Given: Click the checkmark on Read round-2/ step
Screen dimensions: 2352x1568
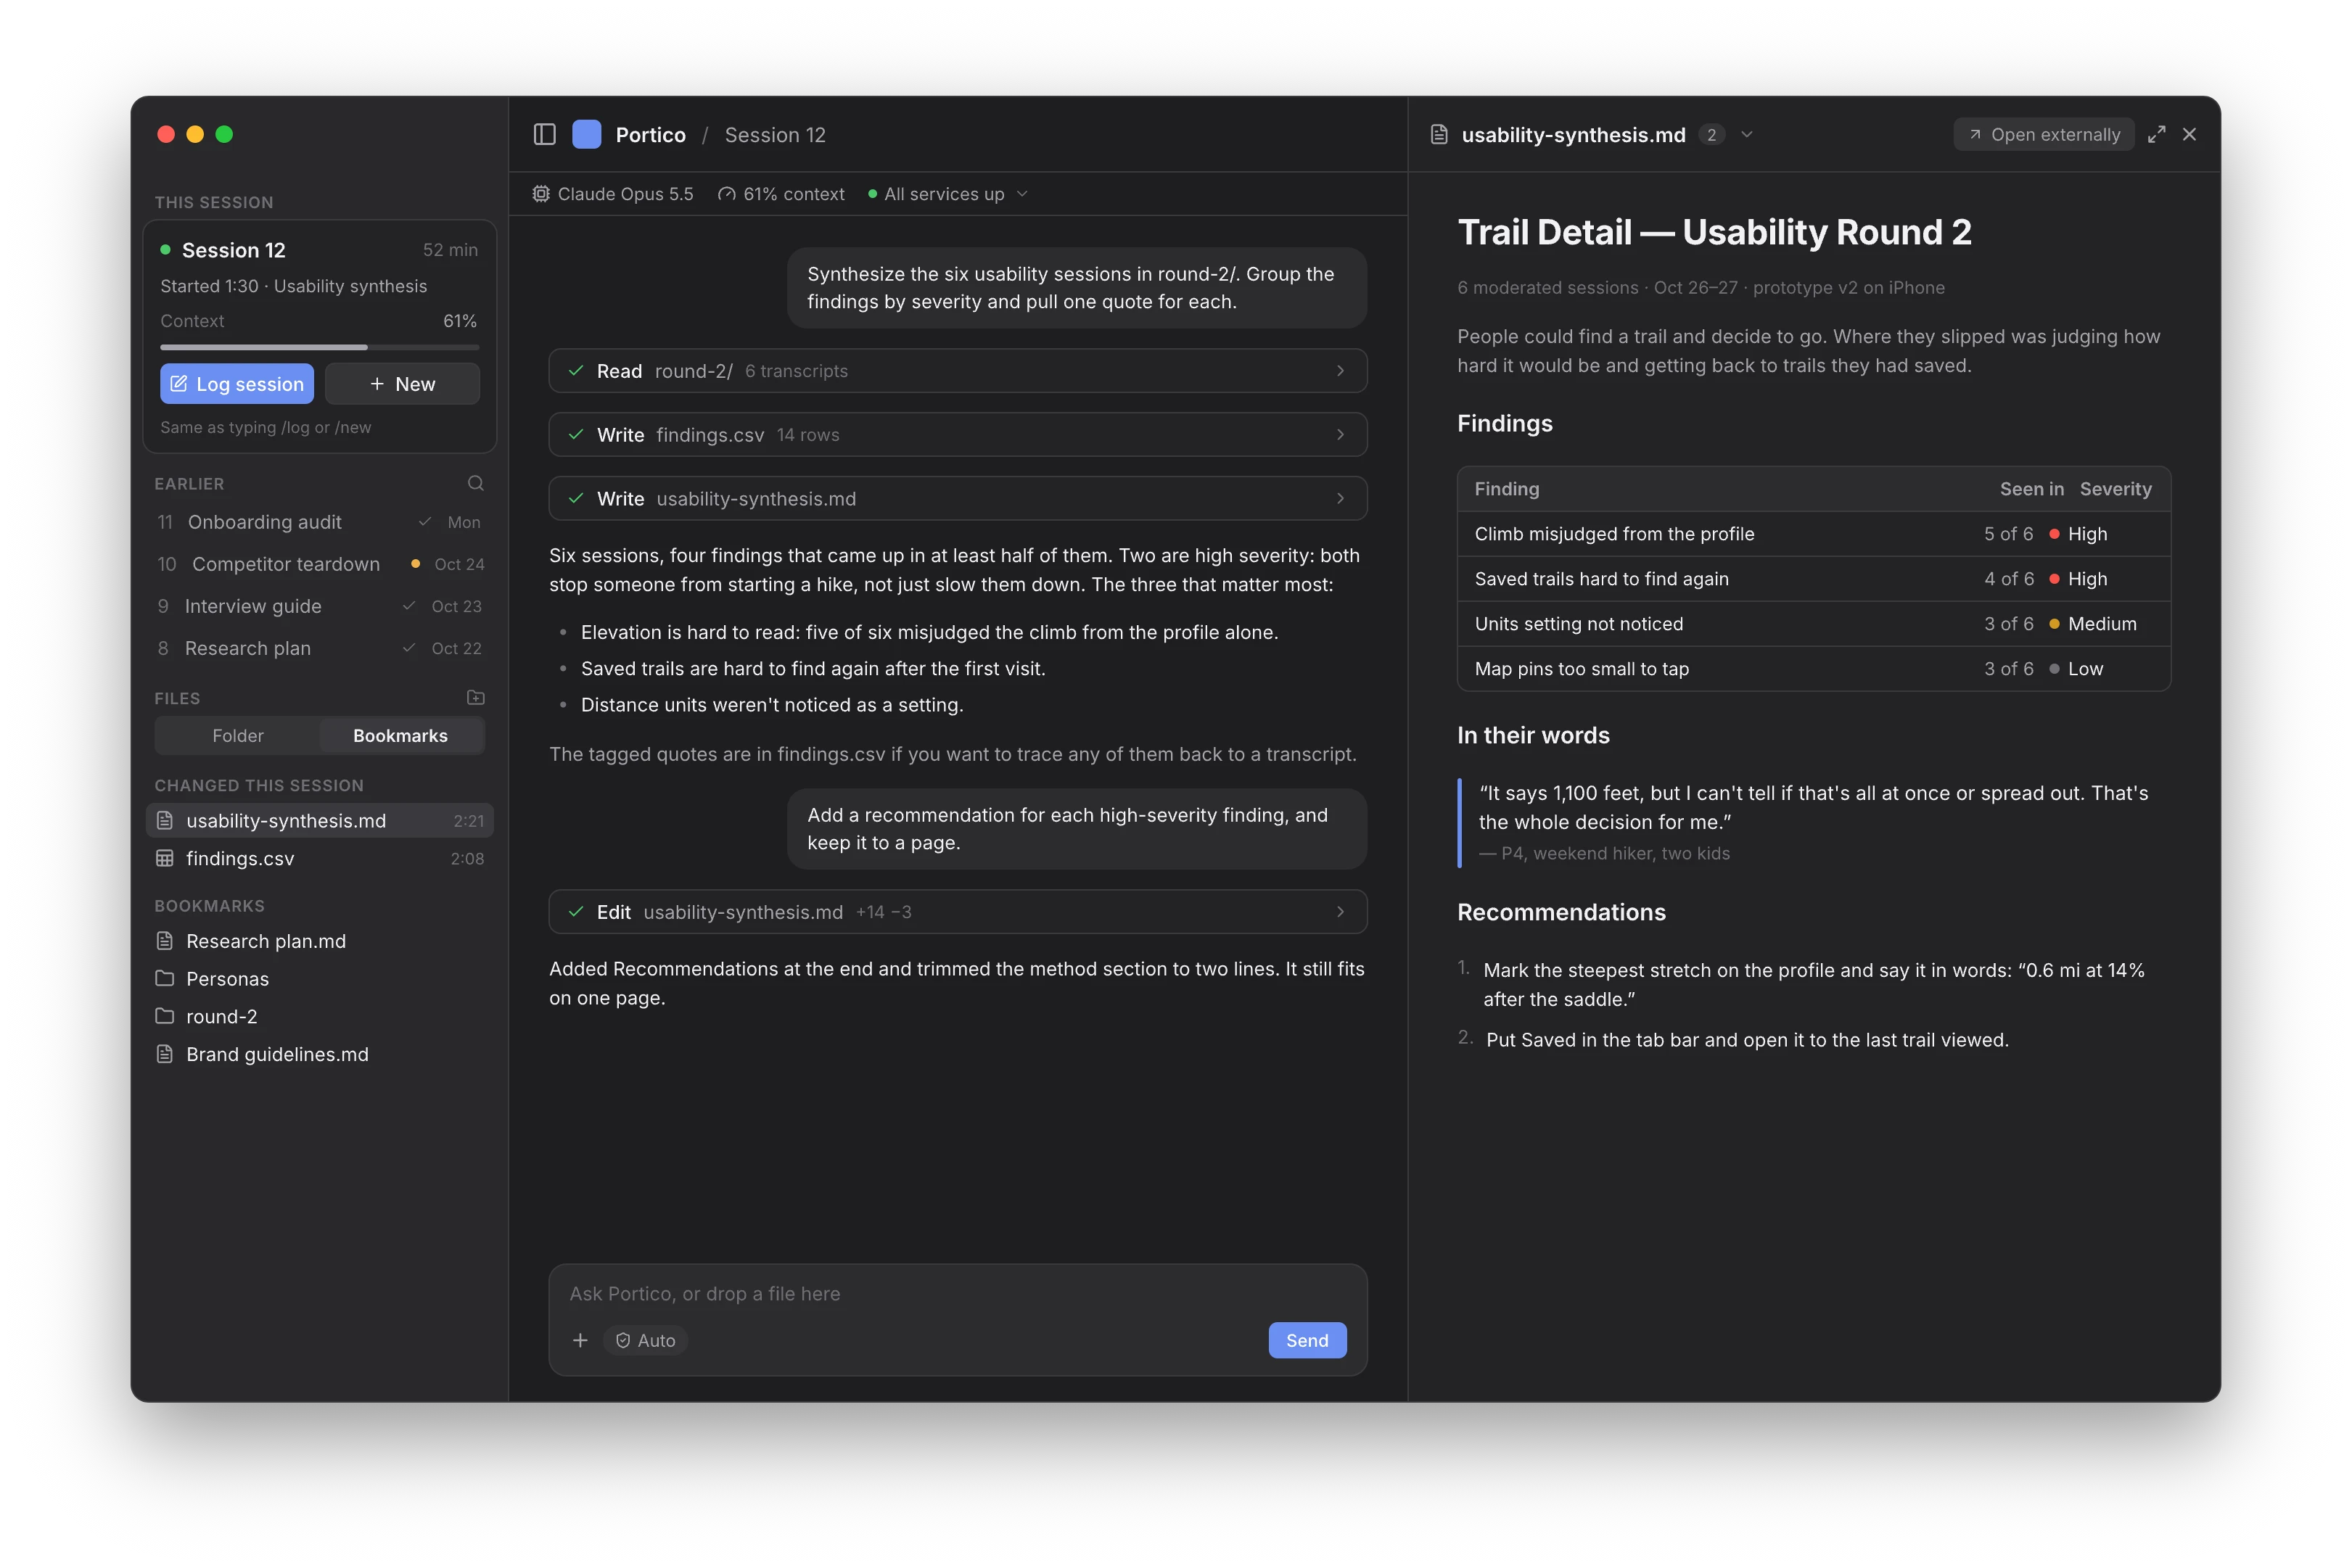Looking at the screenshot, I should coord(576,370).
